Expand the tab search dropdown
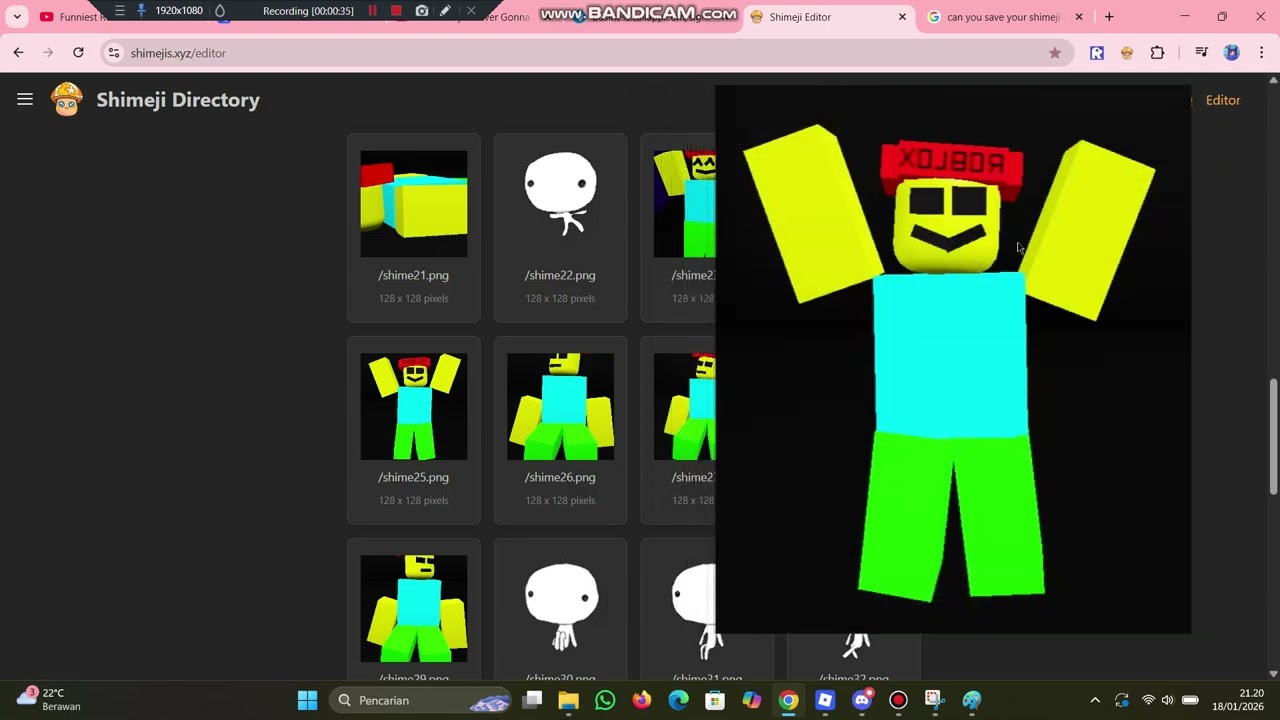This screenshot has height=720, width=1280. [17, 17]
